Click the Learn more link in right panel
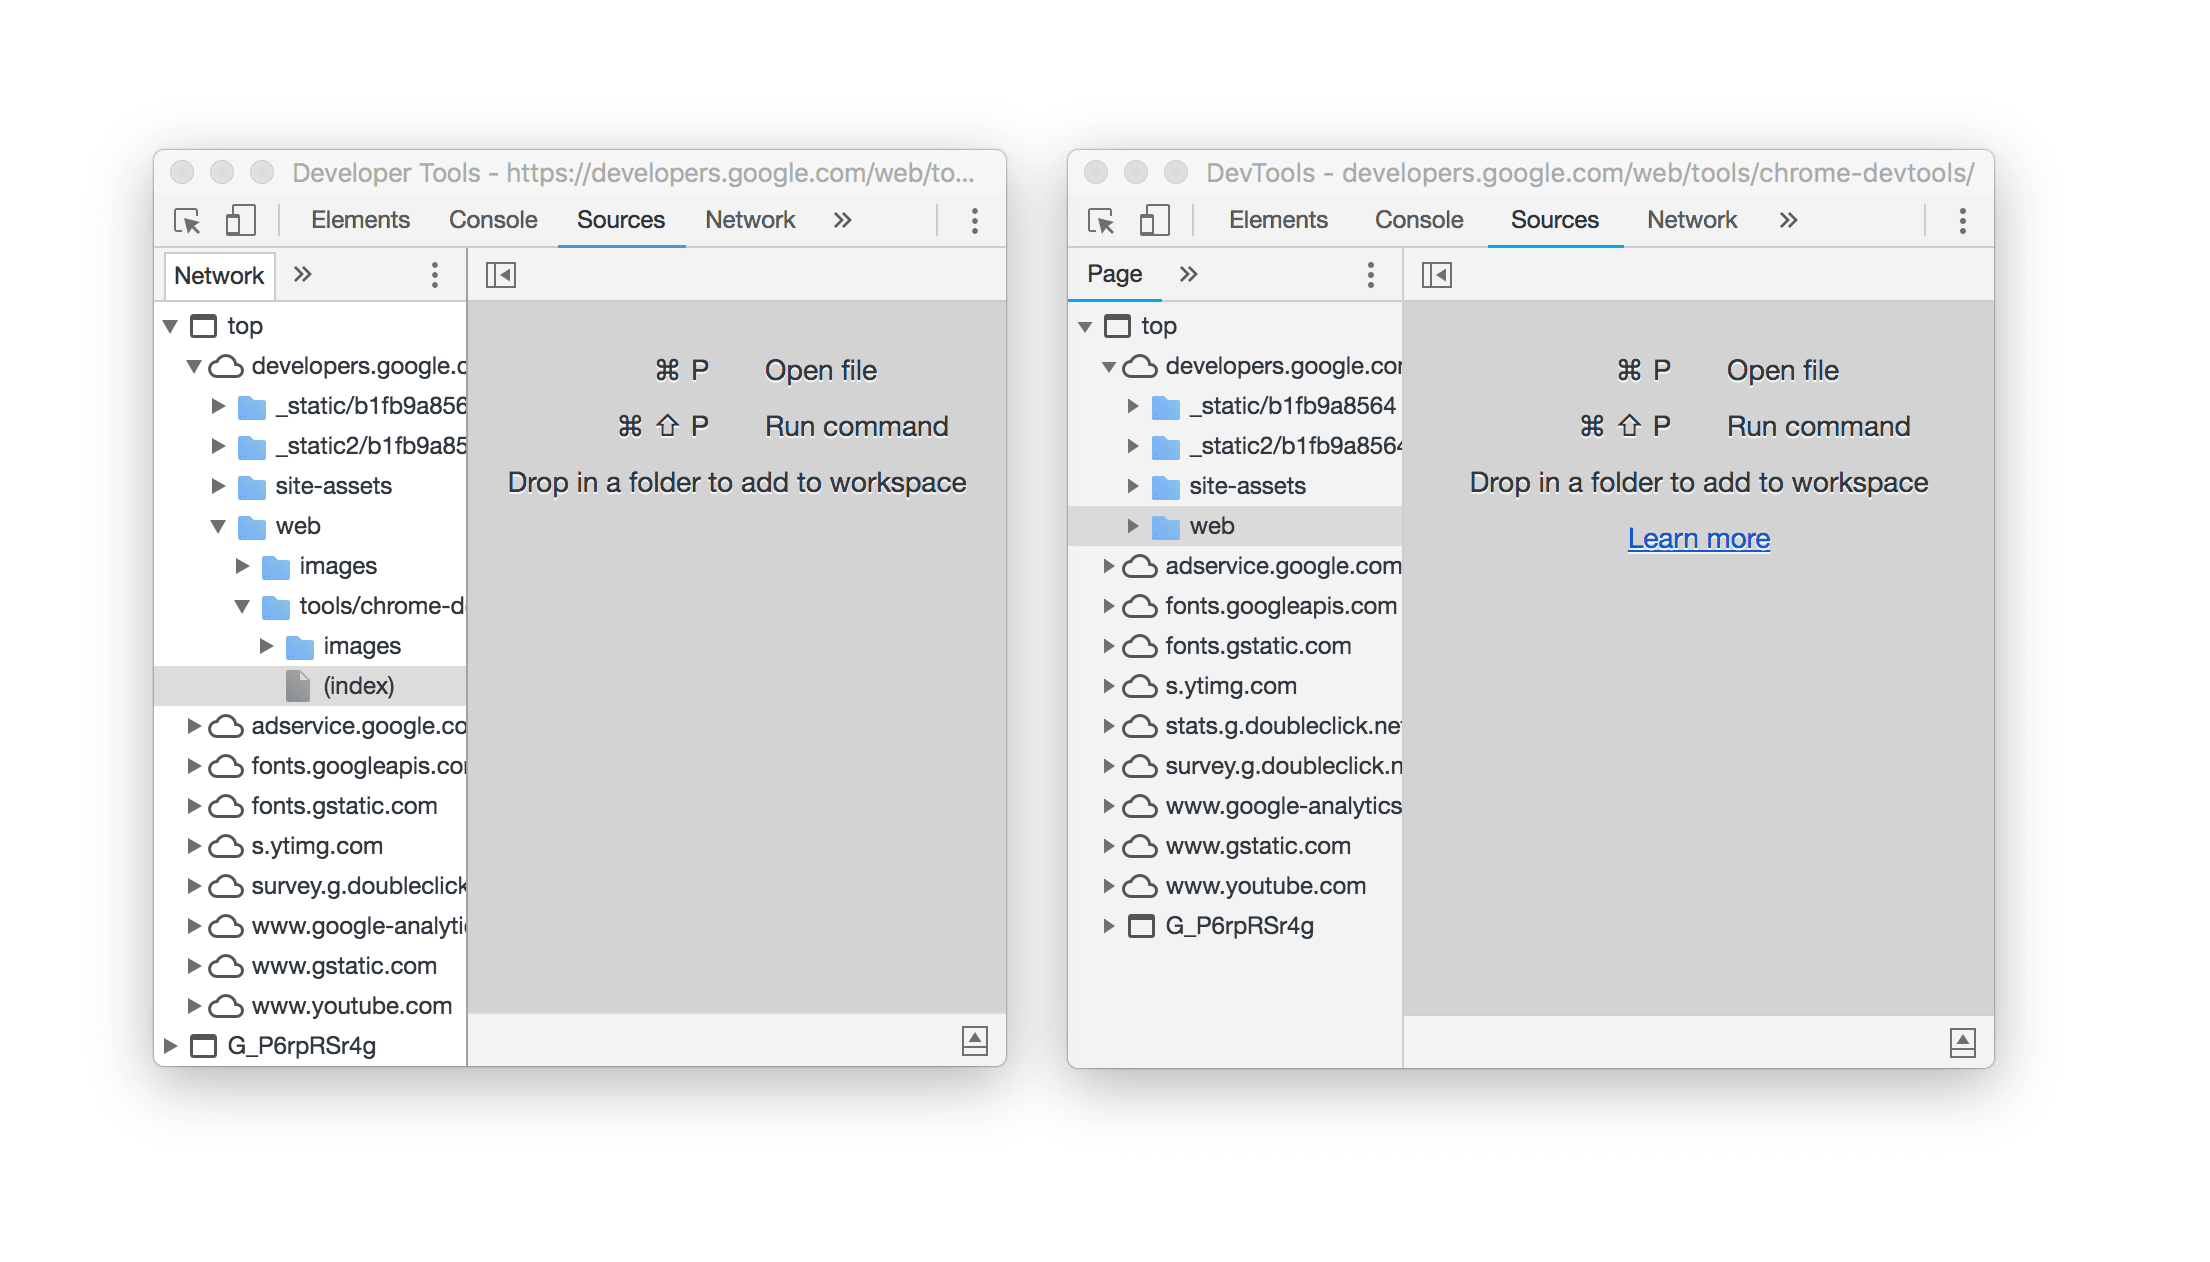 tap(1700, 539)
